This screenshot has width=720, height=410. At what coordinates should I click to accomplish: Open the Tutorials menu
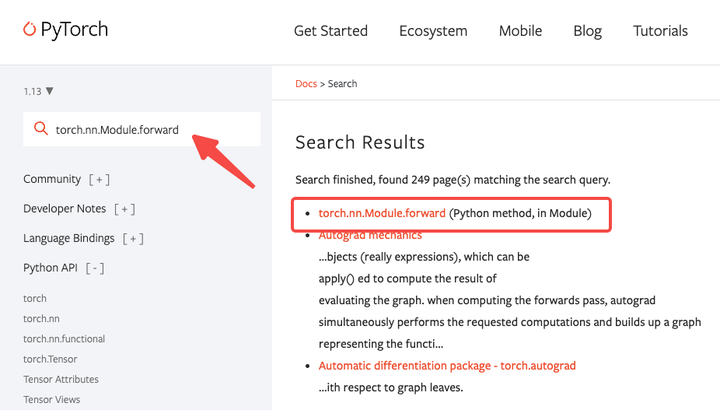coord(660,31)
